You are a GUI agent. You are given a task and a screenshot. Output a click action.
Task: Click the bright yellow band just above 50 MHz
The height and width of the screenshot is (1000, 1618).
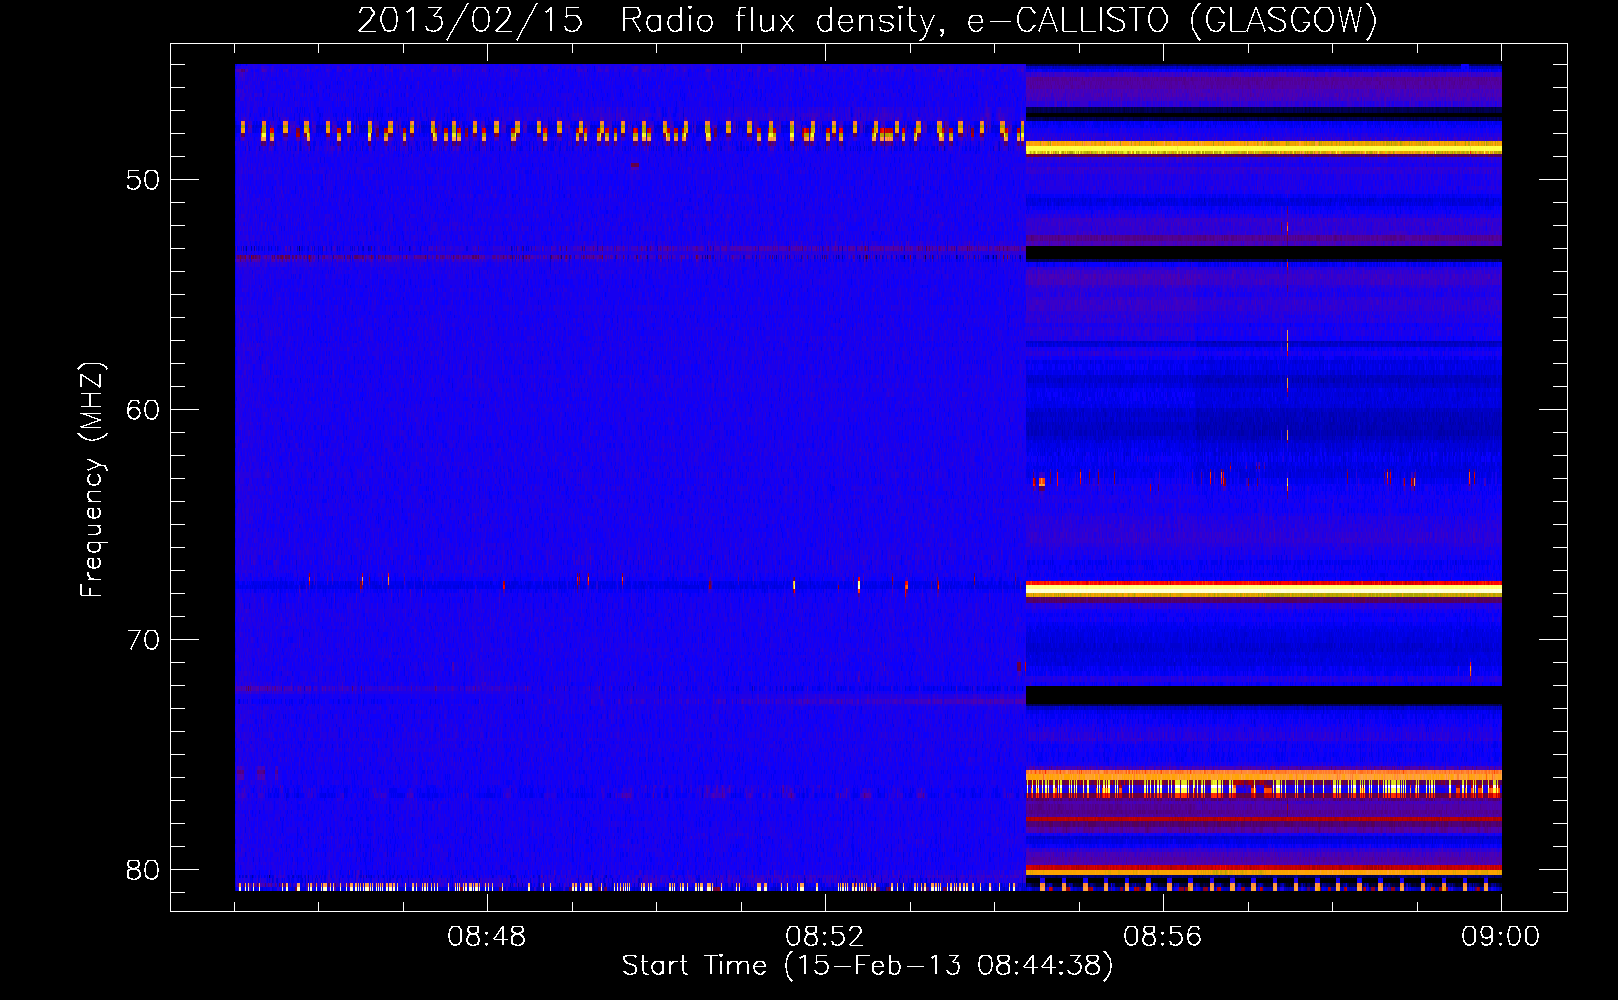coord(1264,148)
